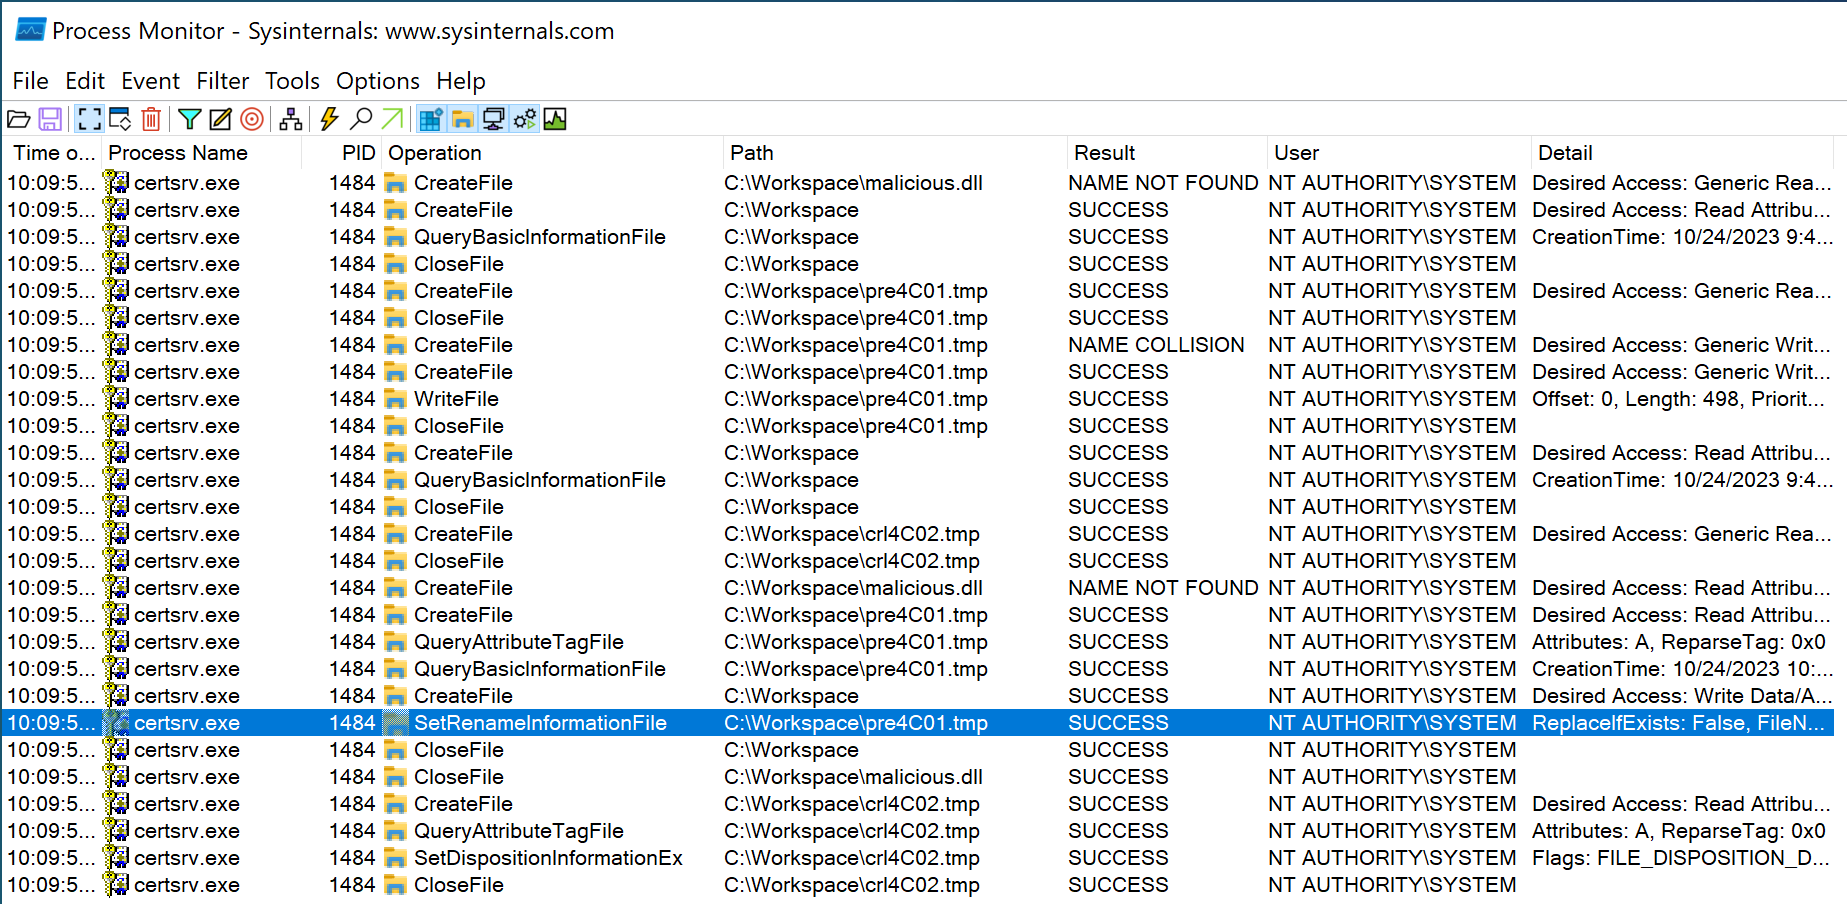Click the C:\Workspace\pre4C01.tmp path in the WriteFile row

pyautogui.click(x=856, y=399)
